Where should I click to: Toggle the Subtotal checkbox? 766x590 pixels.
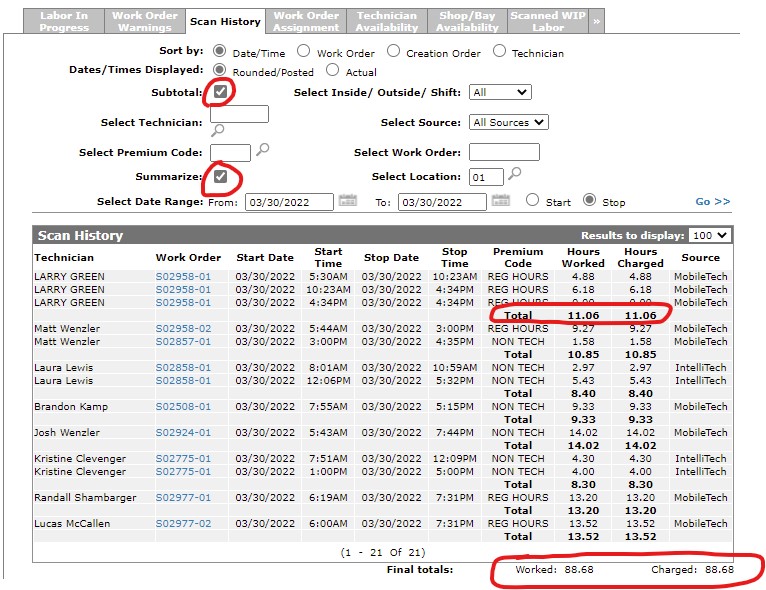tap(220, 92)
